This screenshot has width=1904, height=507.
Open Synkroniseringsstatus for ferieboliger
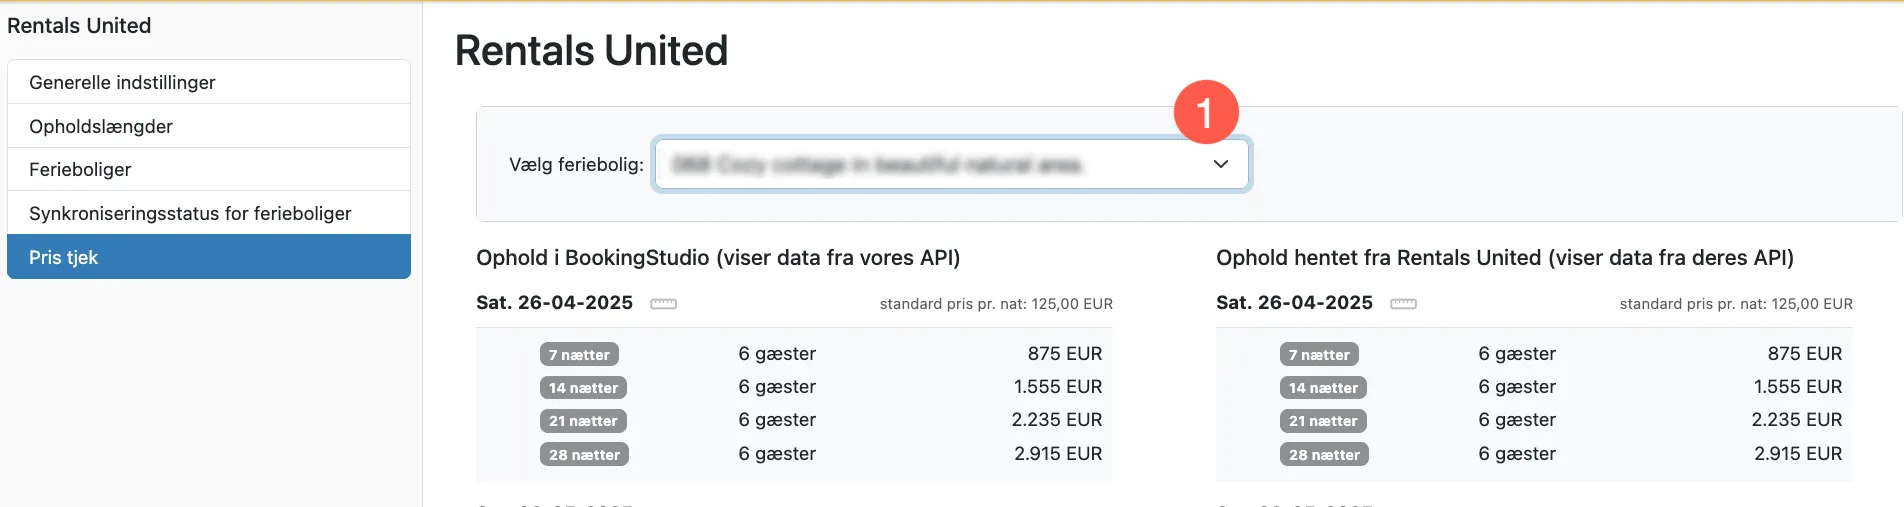point(190,213)
